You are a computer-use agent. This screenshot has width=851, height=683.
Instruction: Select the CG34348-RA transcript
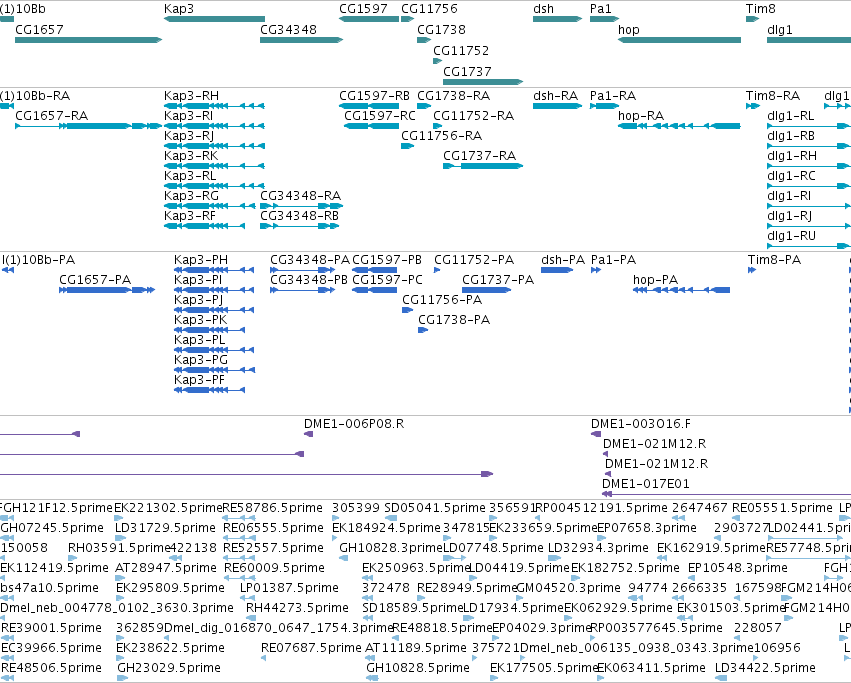(301, 206)
